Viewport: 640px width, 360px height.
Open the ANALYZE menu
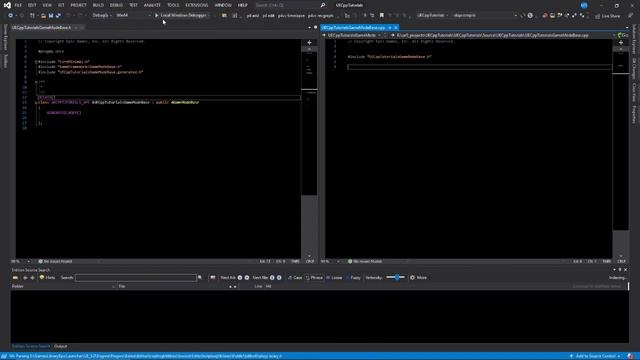(152, 5)
